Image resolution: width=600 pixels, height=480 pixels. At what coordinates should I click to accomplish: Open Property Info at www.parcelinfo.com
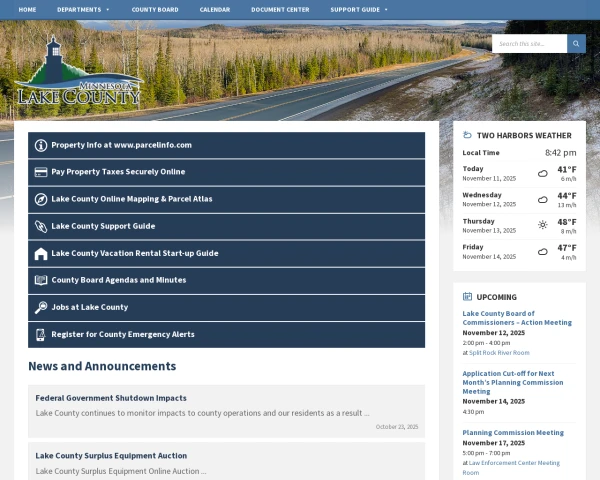pos(227,145)
